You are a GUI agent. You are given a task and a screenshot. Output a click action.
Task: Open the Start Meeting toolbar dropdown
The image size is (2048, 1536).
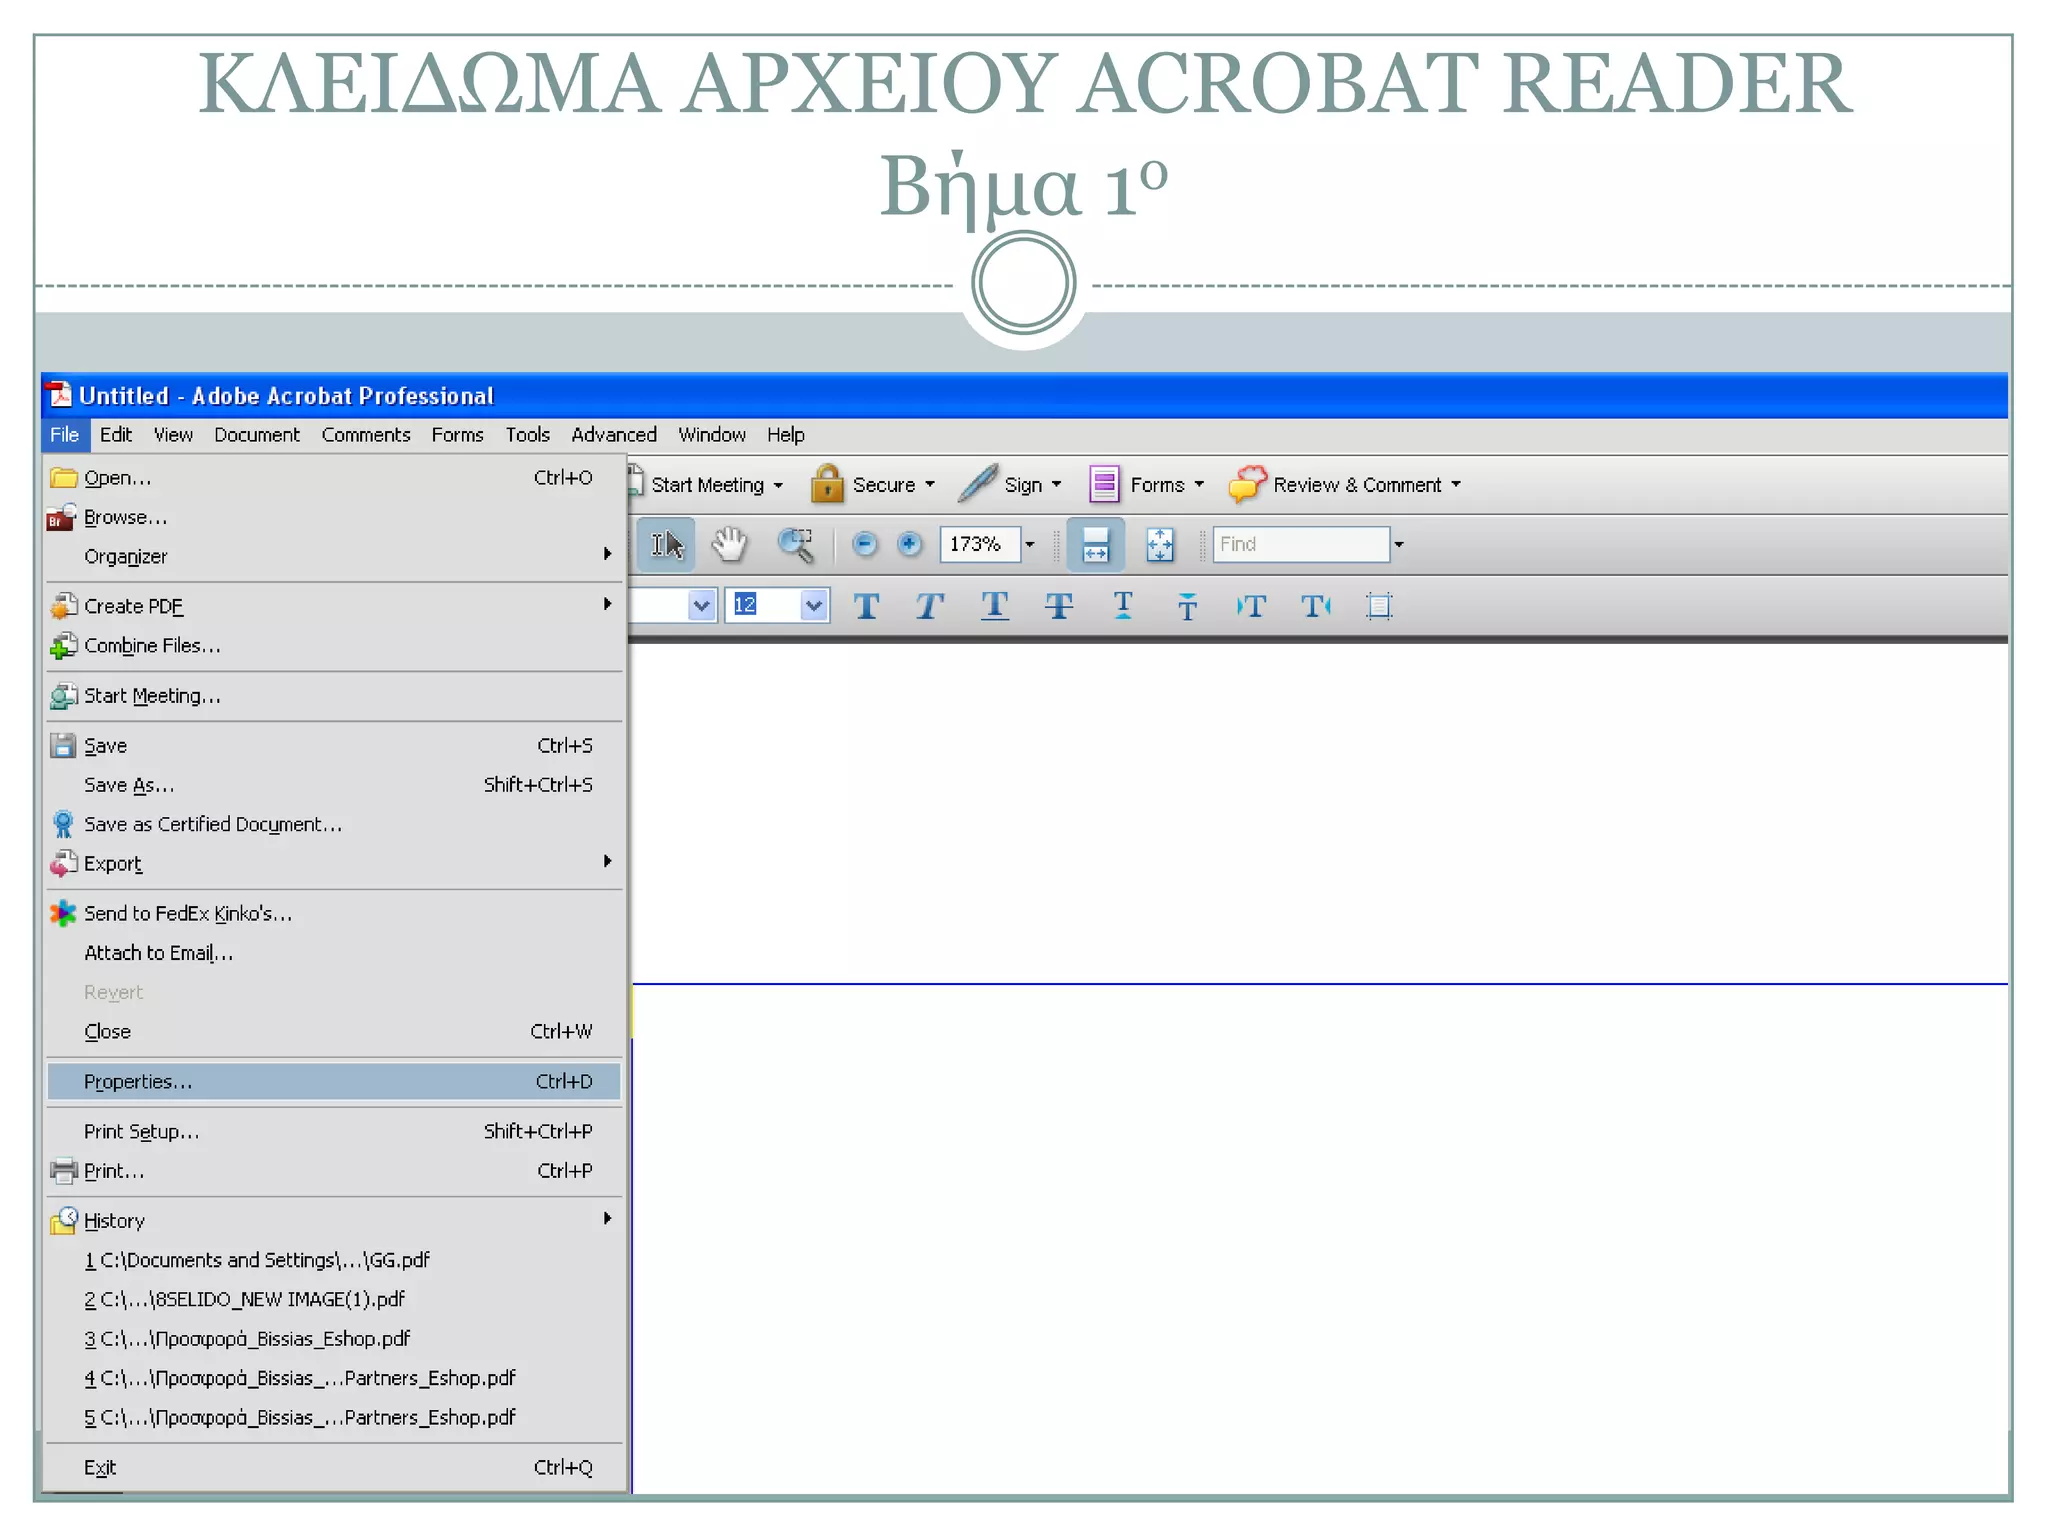click(x=778, y=486)
